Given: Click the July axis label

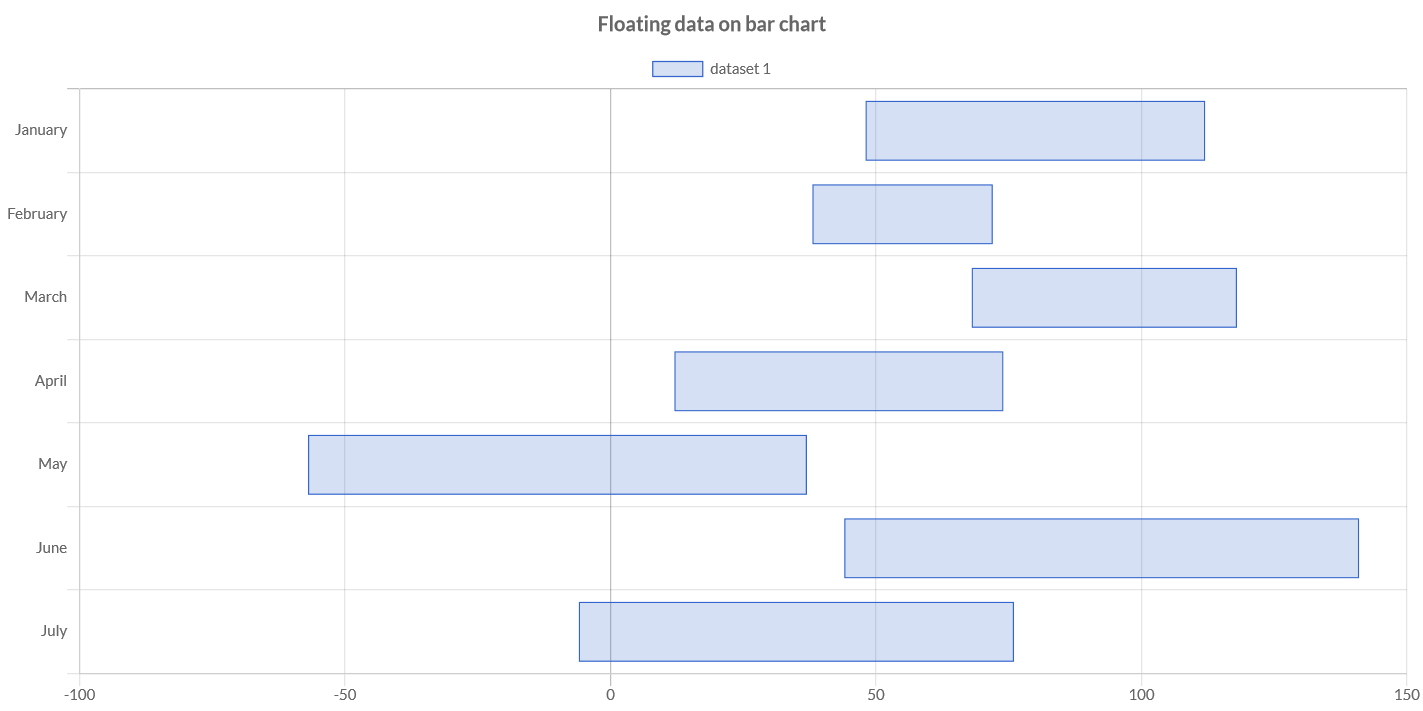Looking at the screenshot, I should click(x=54, y=631).
